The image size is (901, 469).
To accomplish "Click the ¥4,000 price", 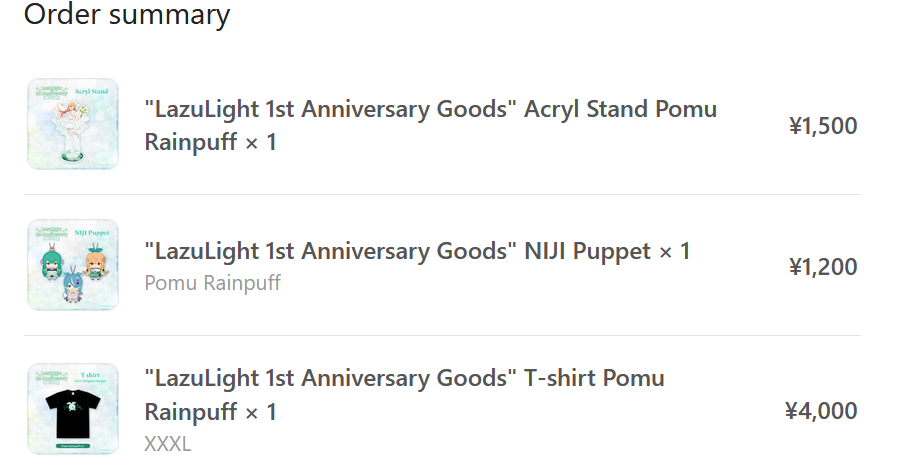I will pyautogui.click(x=821, y=411).
